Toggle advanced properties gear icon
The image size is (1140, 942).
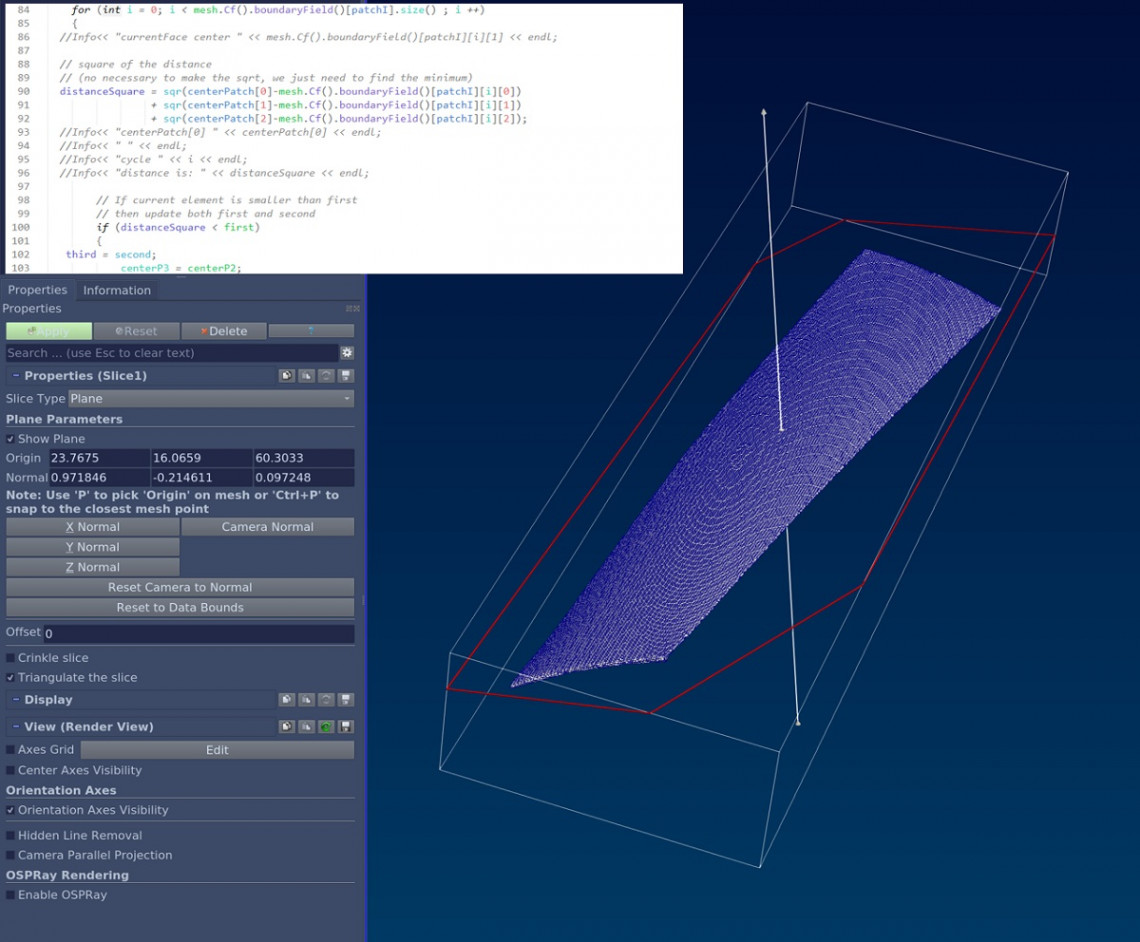[x=348, y=353]
